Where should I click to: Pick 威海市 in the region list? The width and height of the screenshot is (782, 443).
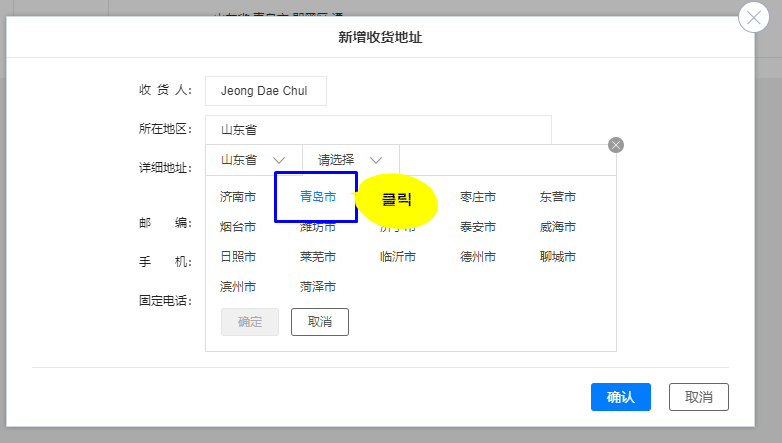[558, 227]
